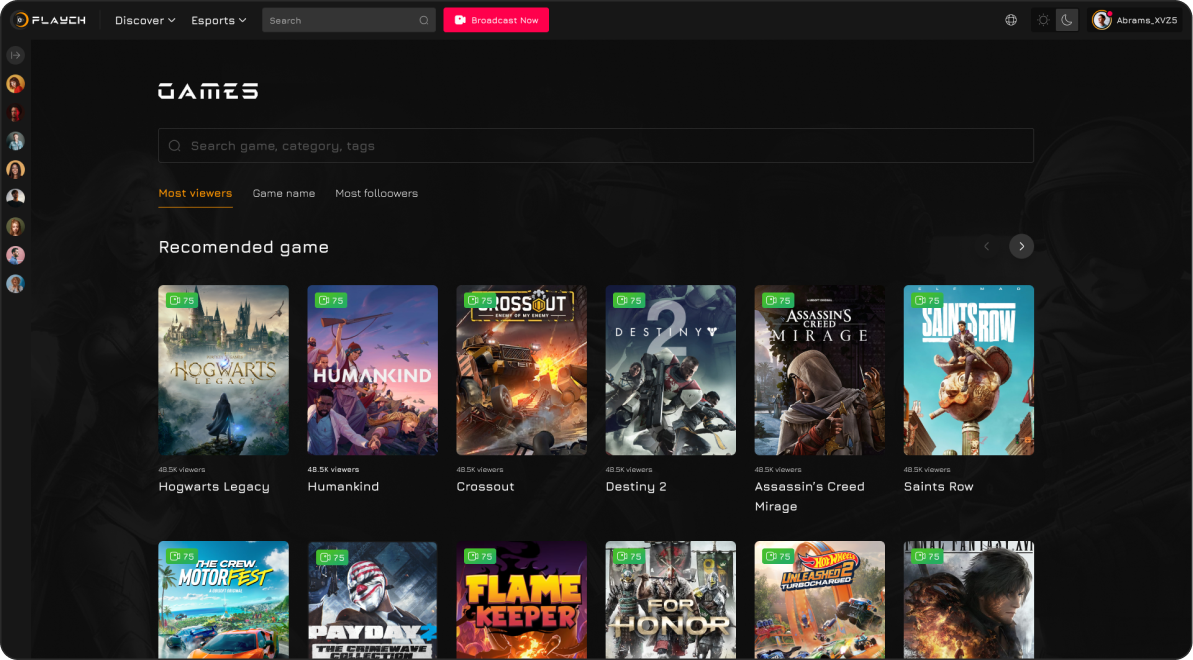Open the last streamer avatar in sidebar
The image size is (1193, 660).
click(15, 284)
